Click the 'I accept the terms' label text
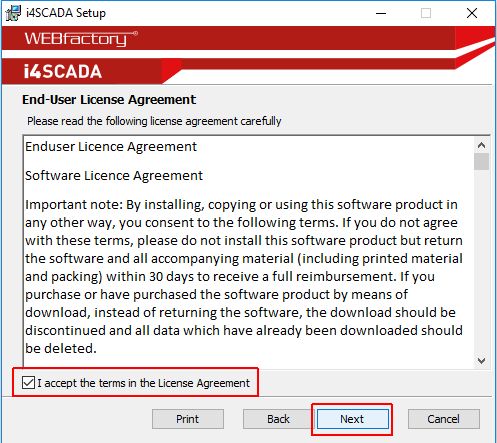Viewport: 497px width, 443px height. pyautogui.click(x=143, y=383)
